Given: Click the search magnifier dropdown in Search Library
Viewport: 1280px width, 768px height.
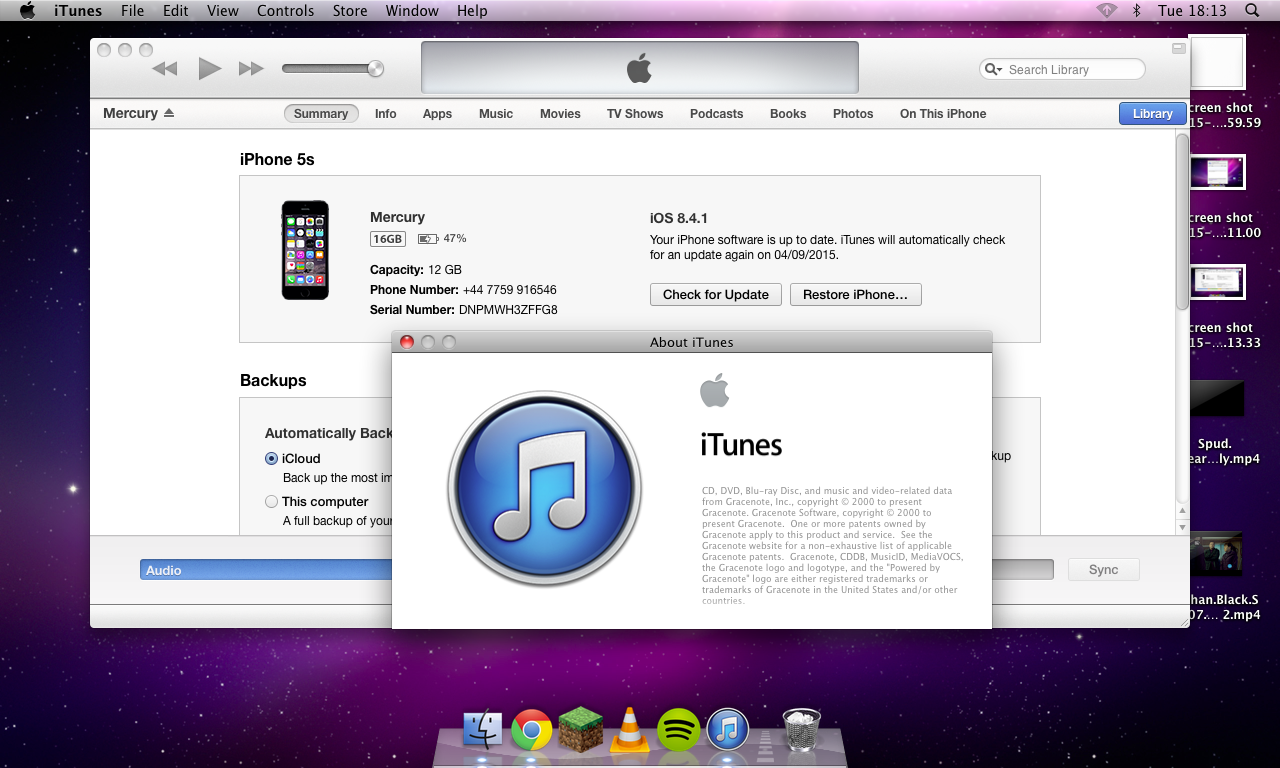Looking at the screenshot, I should tap(993, 69).
